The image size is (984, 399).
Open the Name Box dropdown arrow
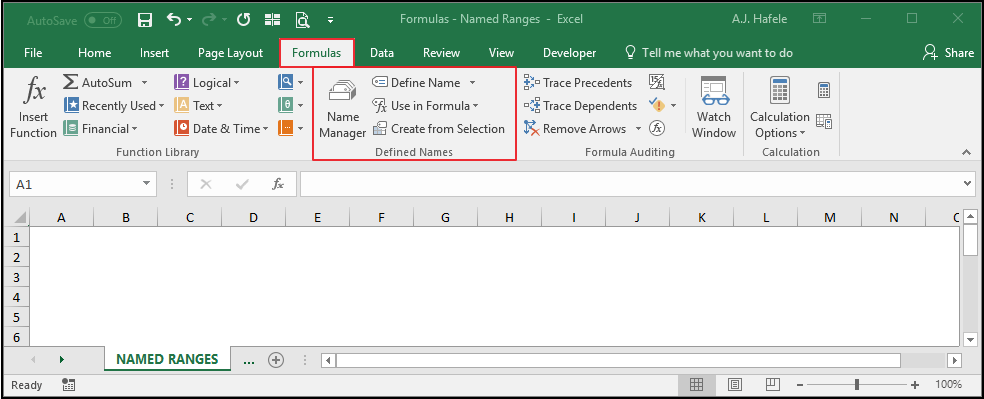pyautogui.click(x=147, y=184)
